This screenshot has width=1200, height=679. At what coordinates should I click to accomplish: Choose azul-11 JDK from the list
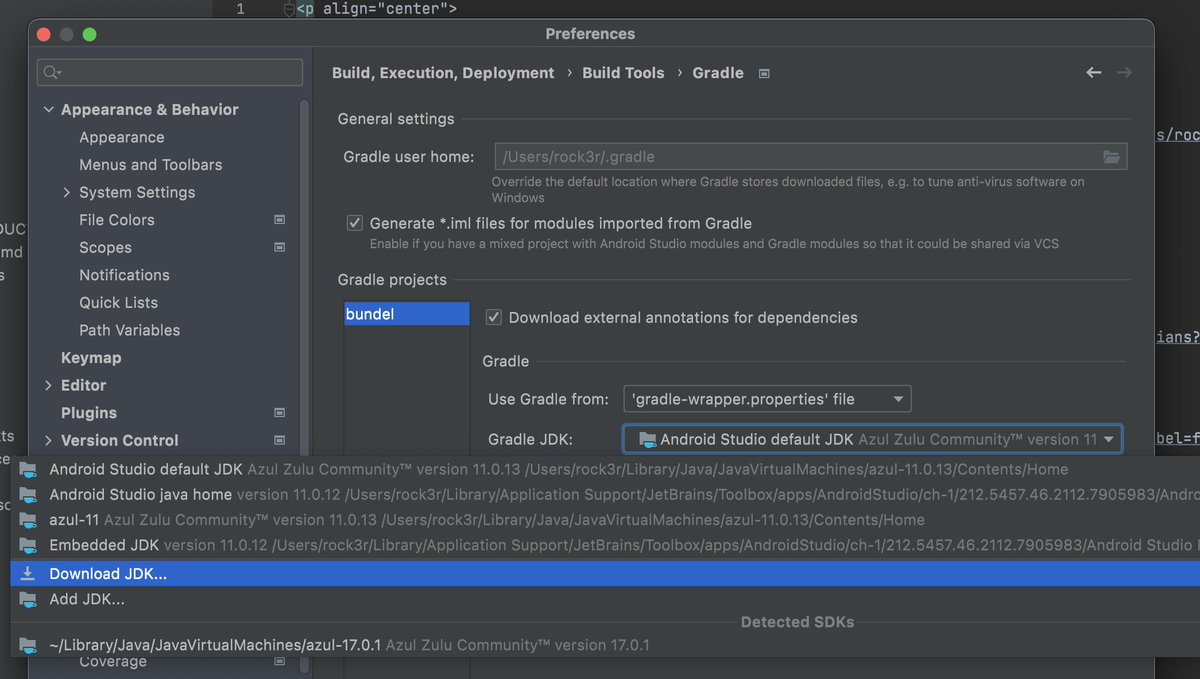605,520
